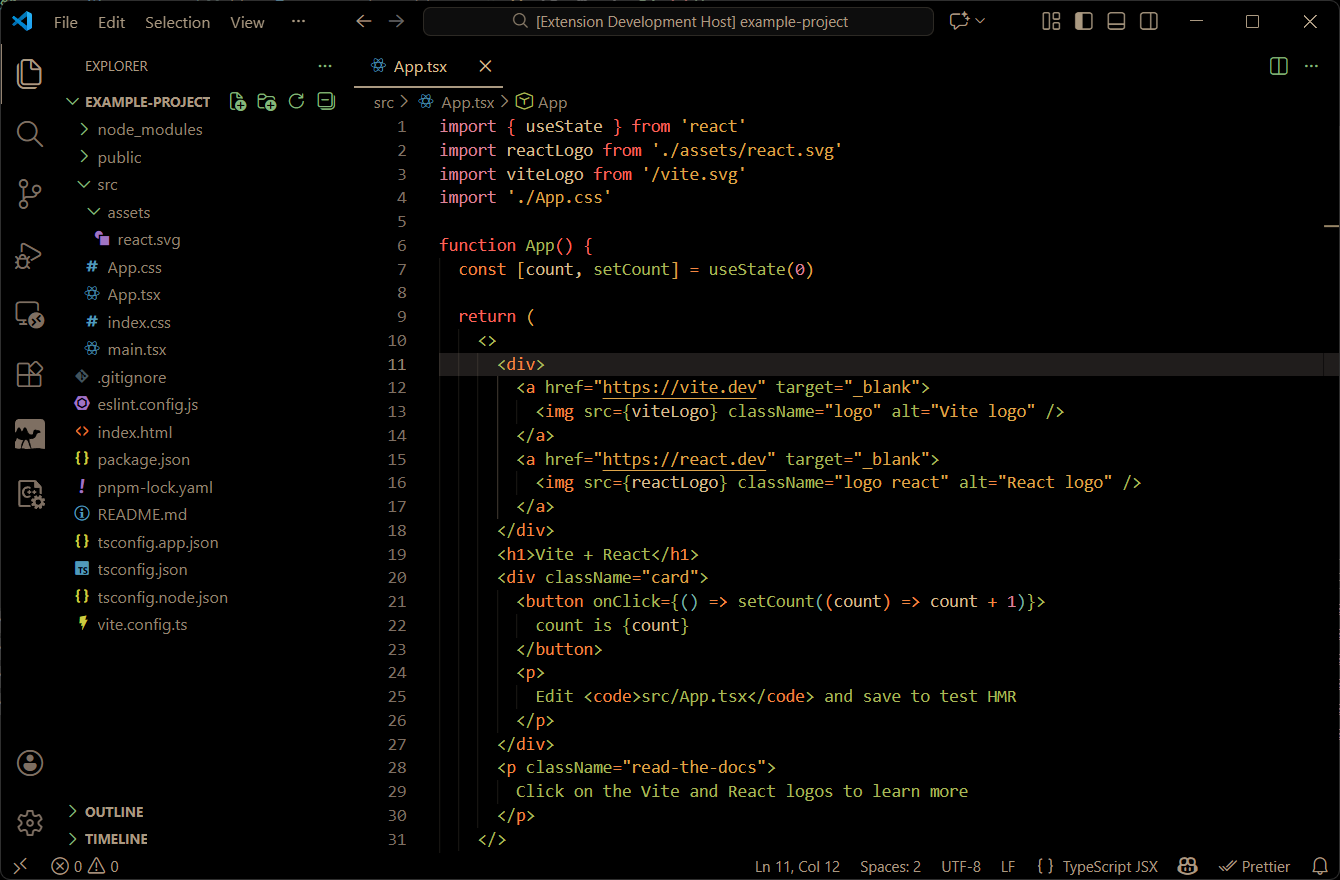Open package.json in Explorer
1340x880 pixels.
[143, 460]
